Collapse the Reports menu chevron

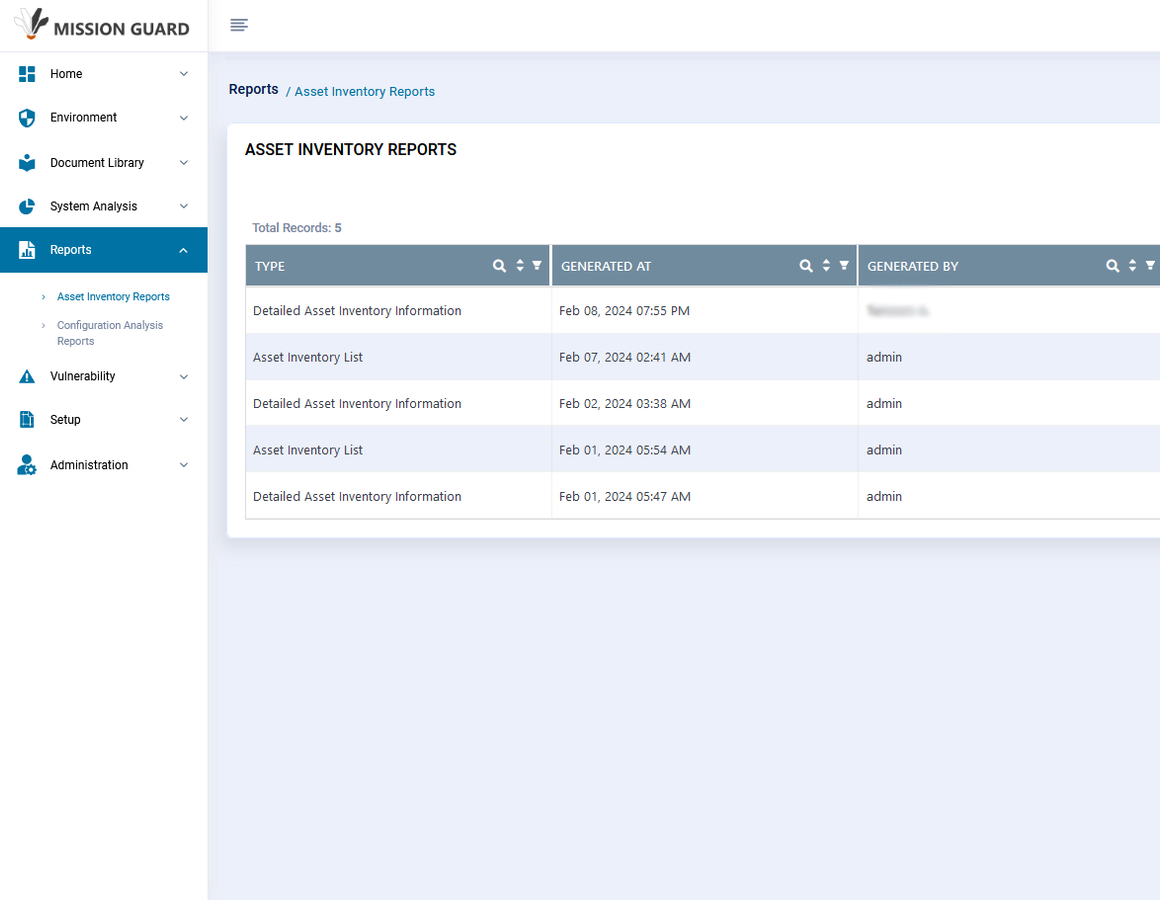tap(183, 250)
